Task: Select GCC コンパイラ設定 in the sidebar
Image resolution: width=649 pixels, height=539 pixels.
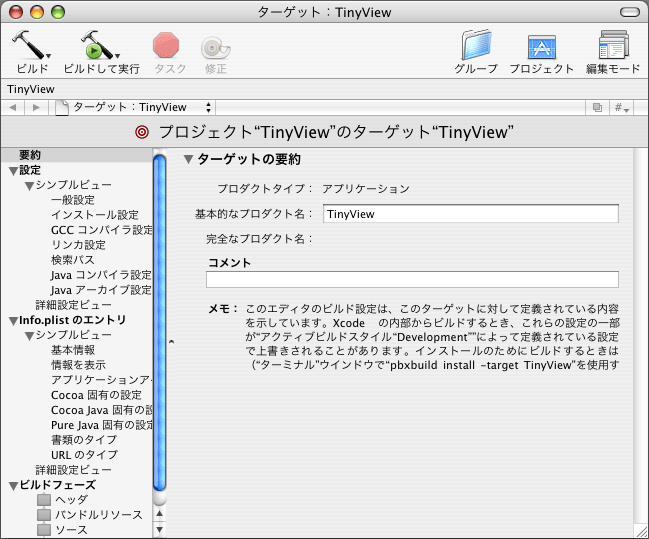Action: click(x=101, y=230)
